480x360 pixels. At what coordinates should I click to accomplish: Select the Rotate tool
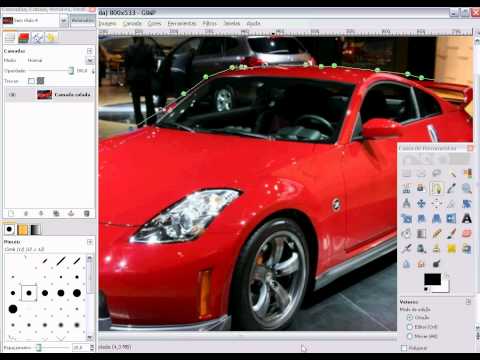[467, 203]
